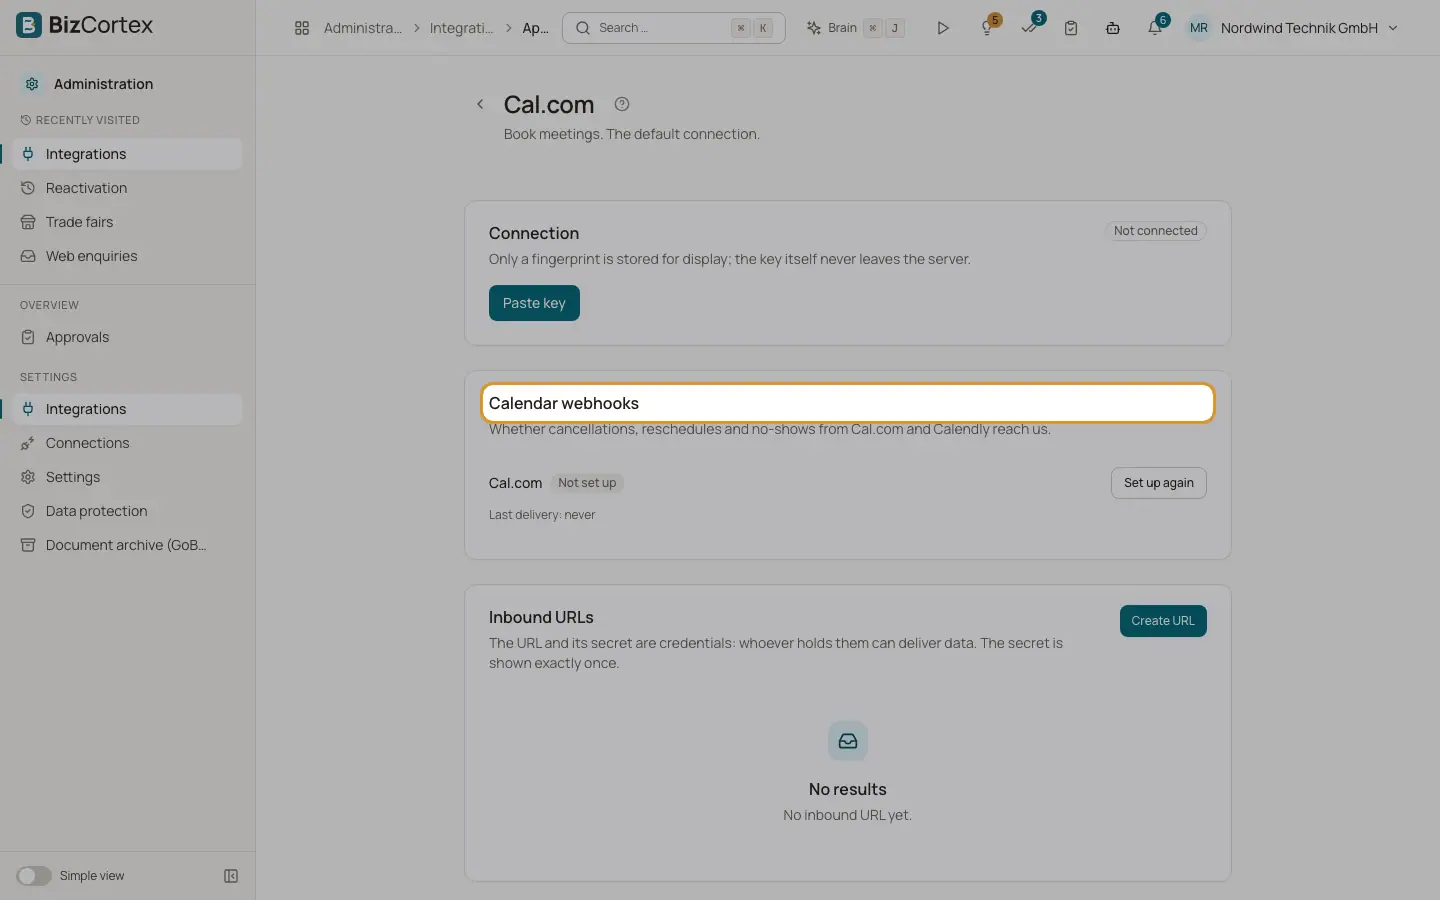
Task: Open the Brain button in top bar
Action: [x=855, y=28]
